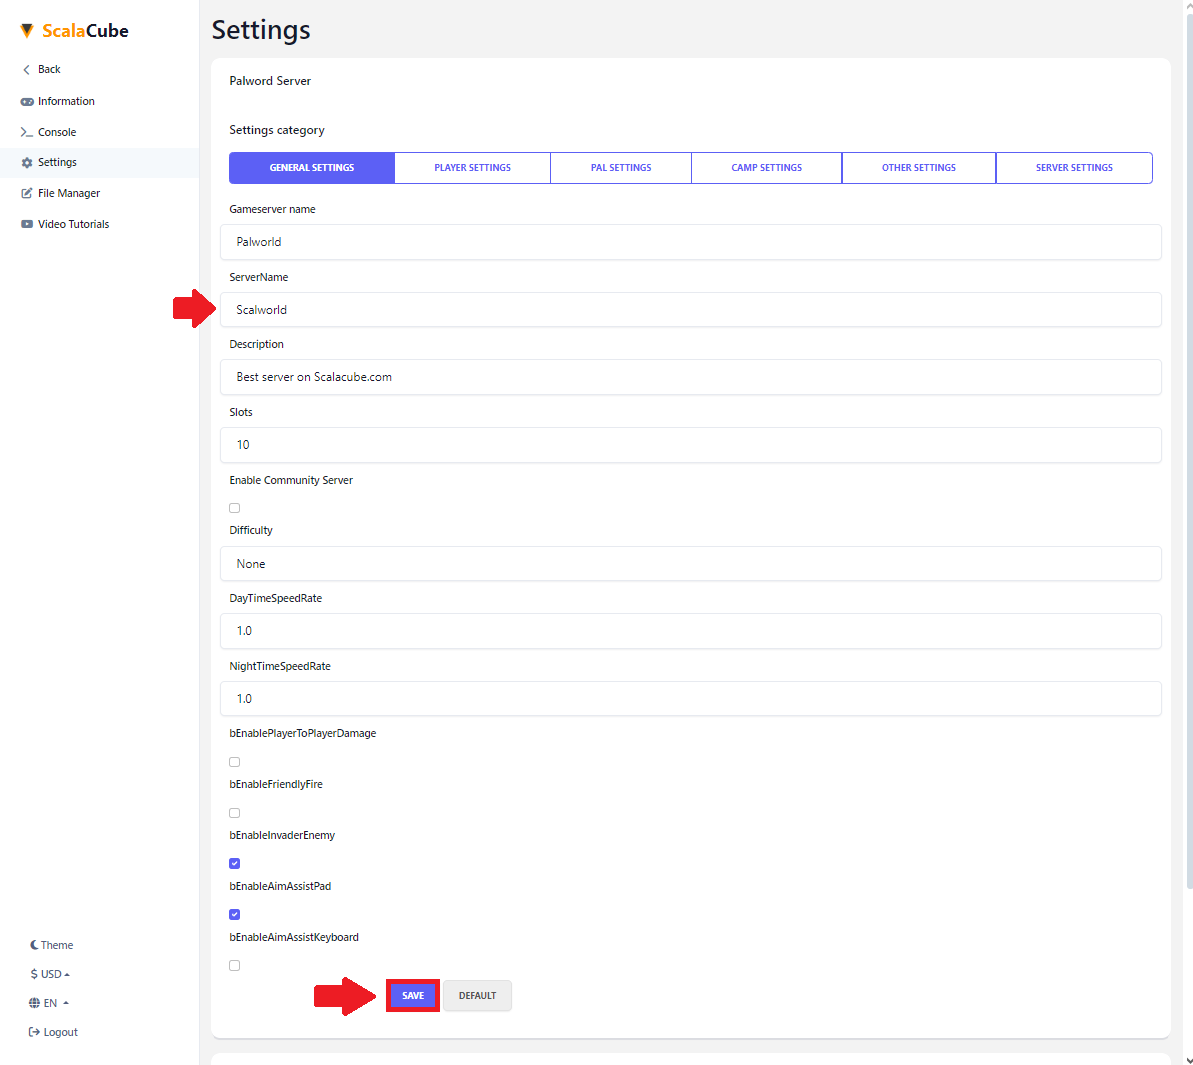Open the Difficulty dropdown
The width and height of the screenshot is (1193, 1065).
point(690,563)
